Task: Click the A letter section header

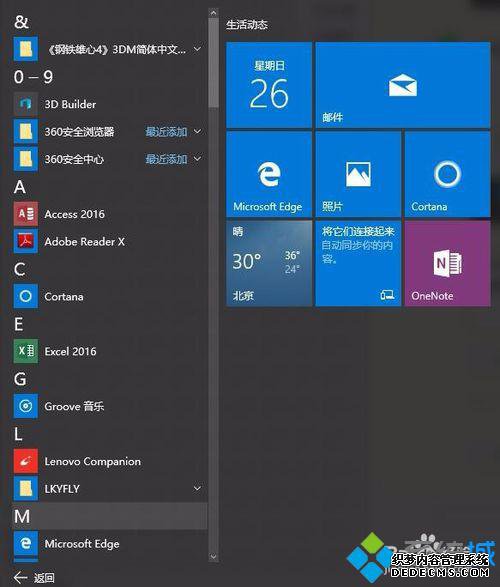Action: point(20,186)
